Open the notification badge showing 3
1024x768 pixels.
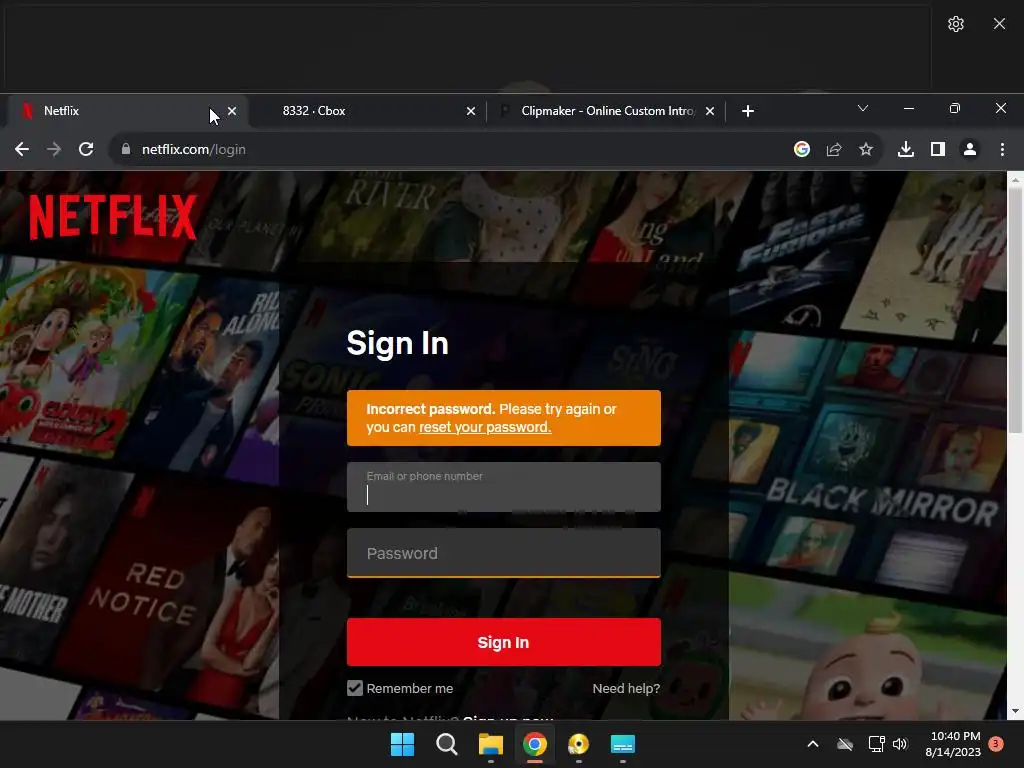pos(996,744)
